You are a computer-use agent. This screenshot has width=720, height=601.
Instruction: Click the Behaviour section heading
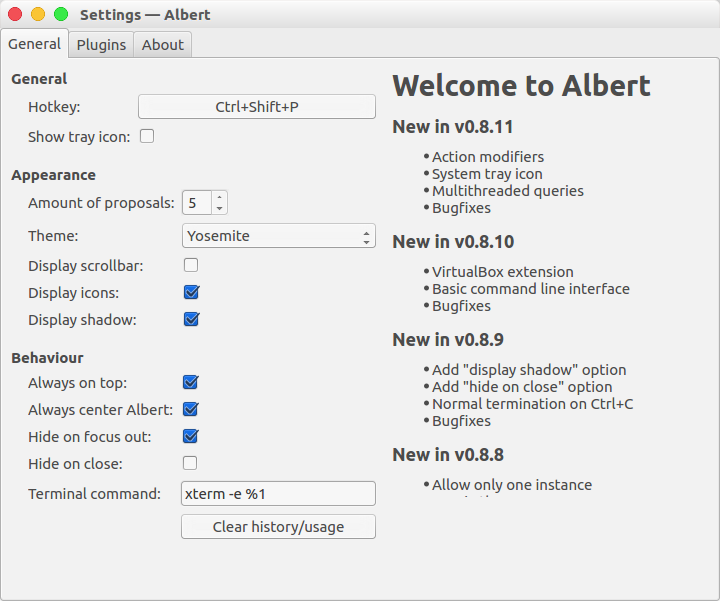[47, 358]
